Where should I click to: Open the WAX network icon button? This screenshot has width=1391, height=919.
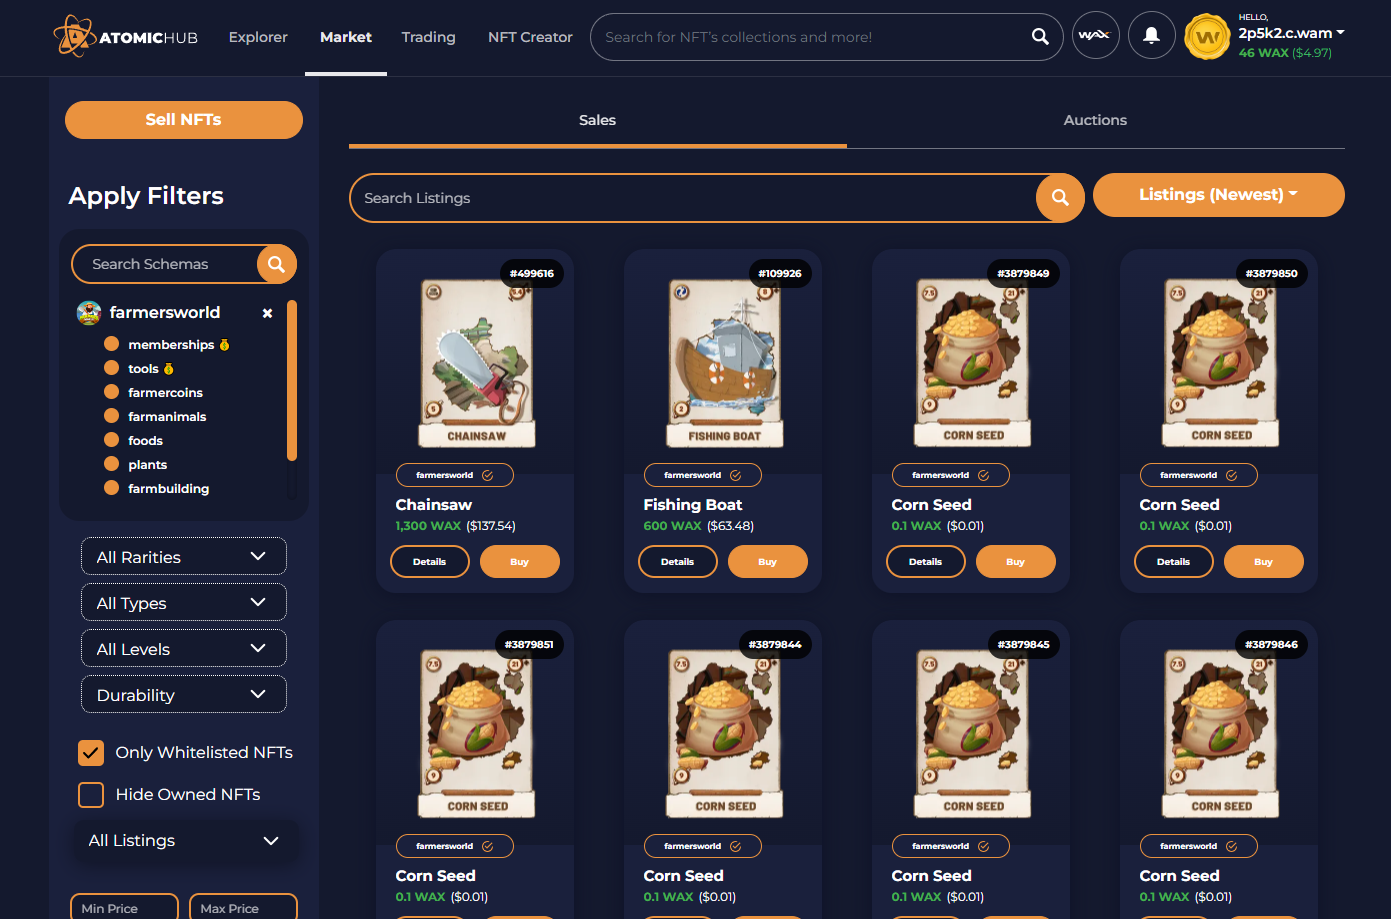[1095, 36]
